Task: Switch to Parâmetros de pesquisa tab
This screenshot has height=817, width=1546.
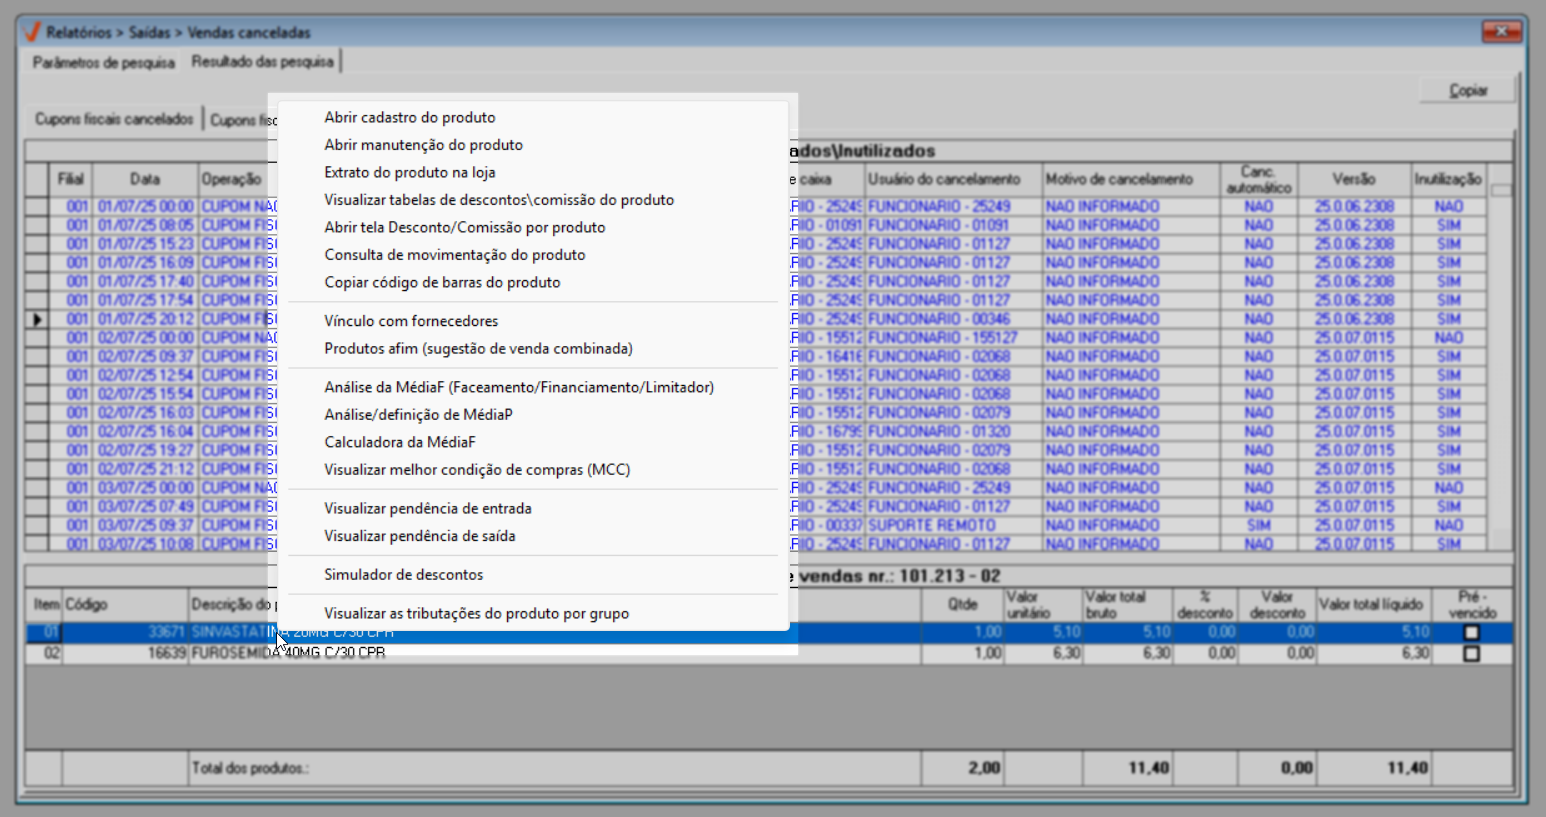Action: click(x=103, y=62)
